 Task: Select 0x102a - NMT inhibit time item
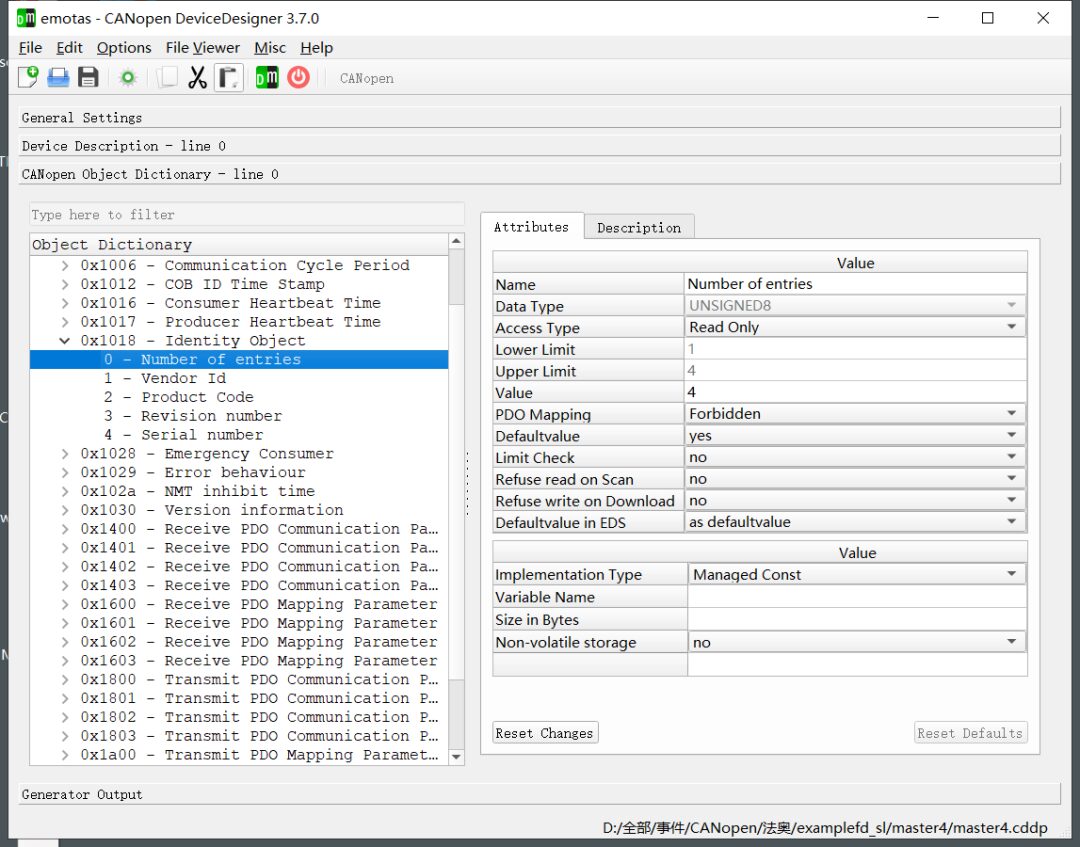coord(198,491)
